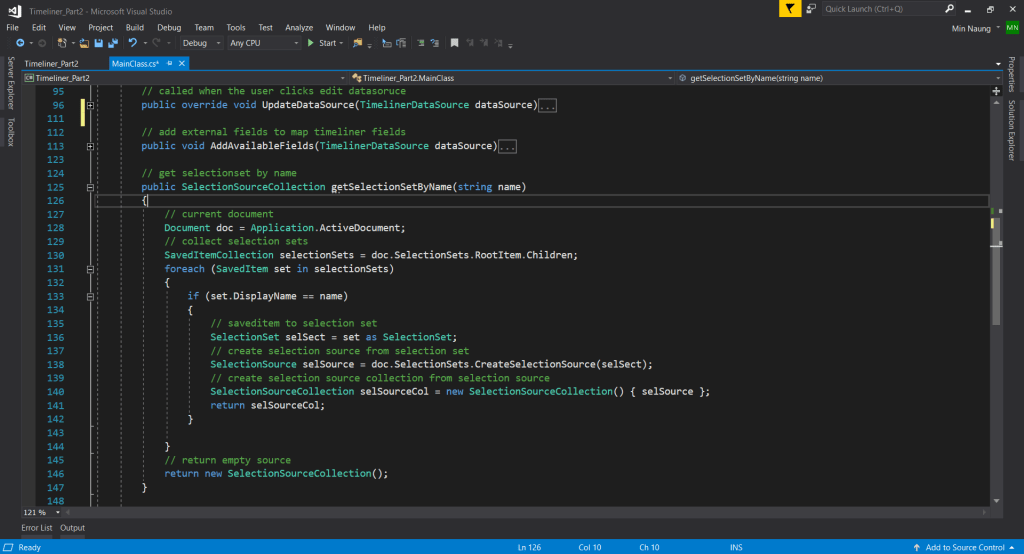1024x554 pixels.
Task: Click the yellow notifications flag icon
Action: pos(790,9)
